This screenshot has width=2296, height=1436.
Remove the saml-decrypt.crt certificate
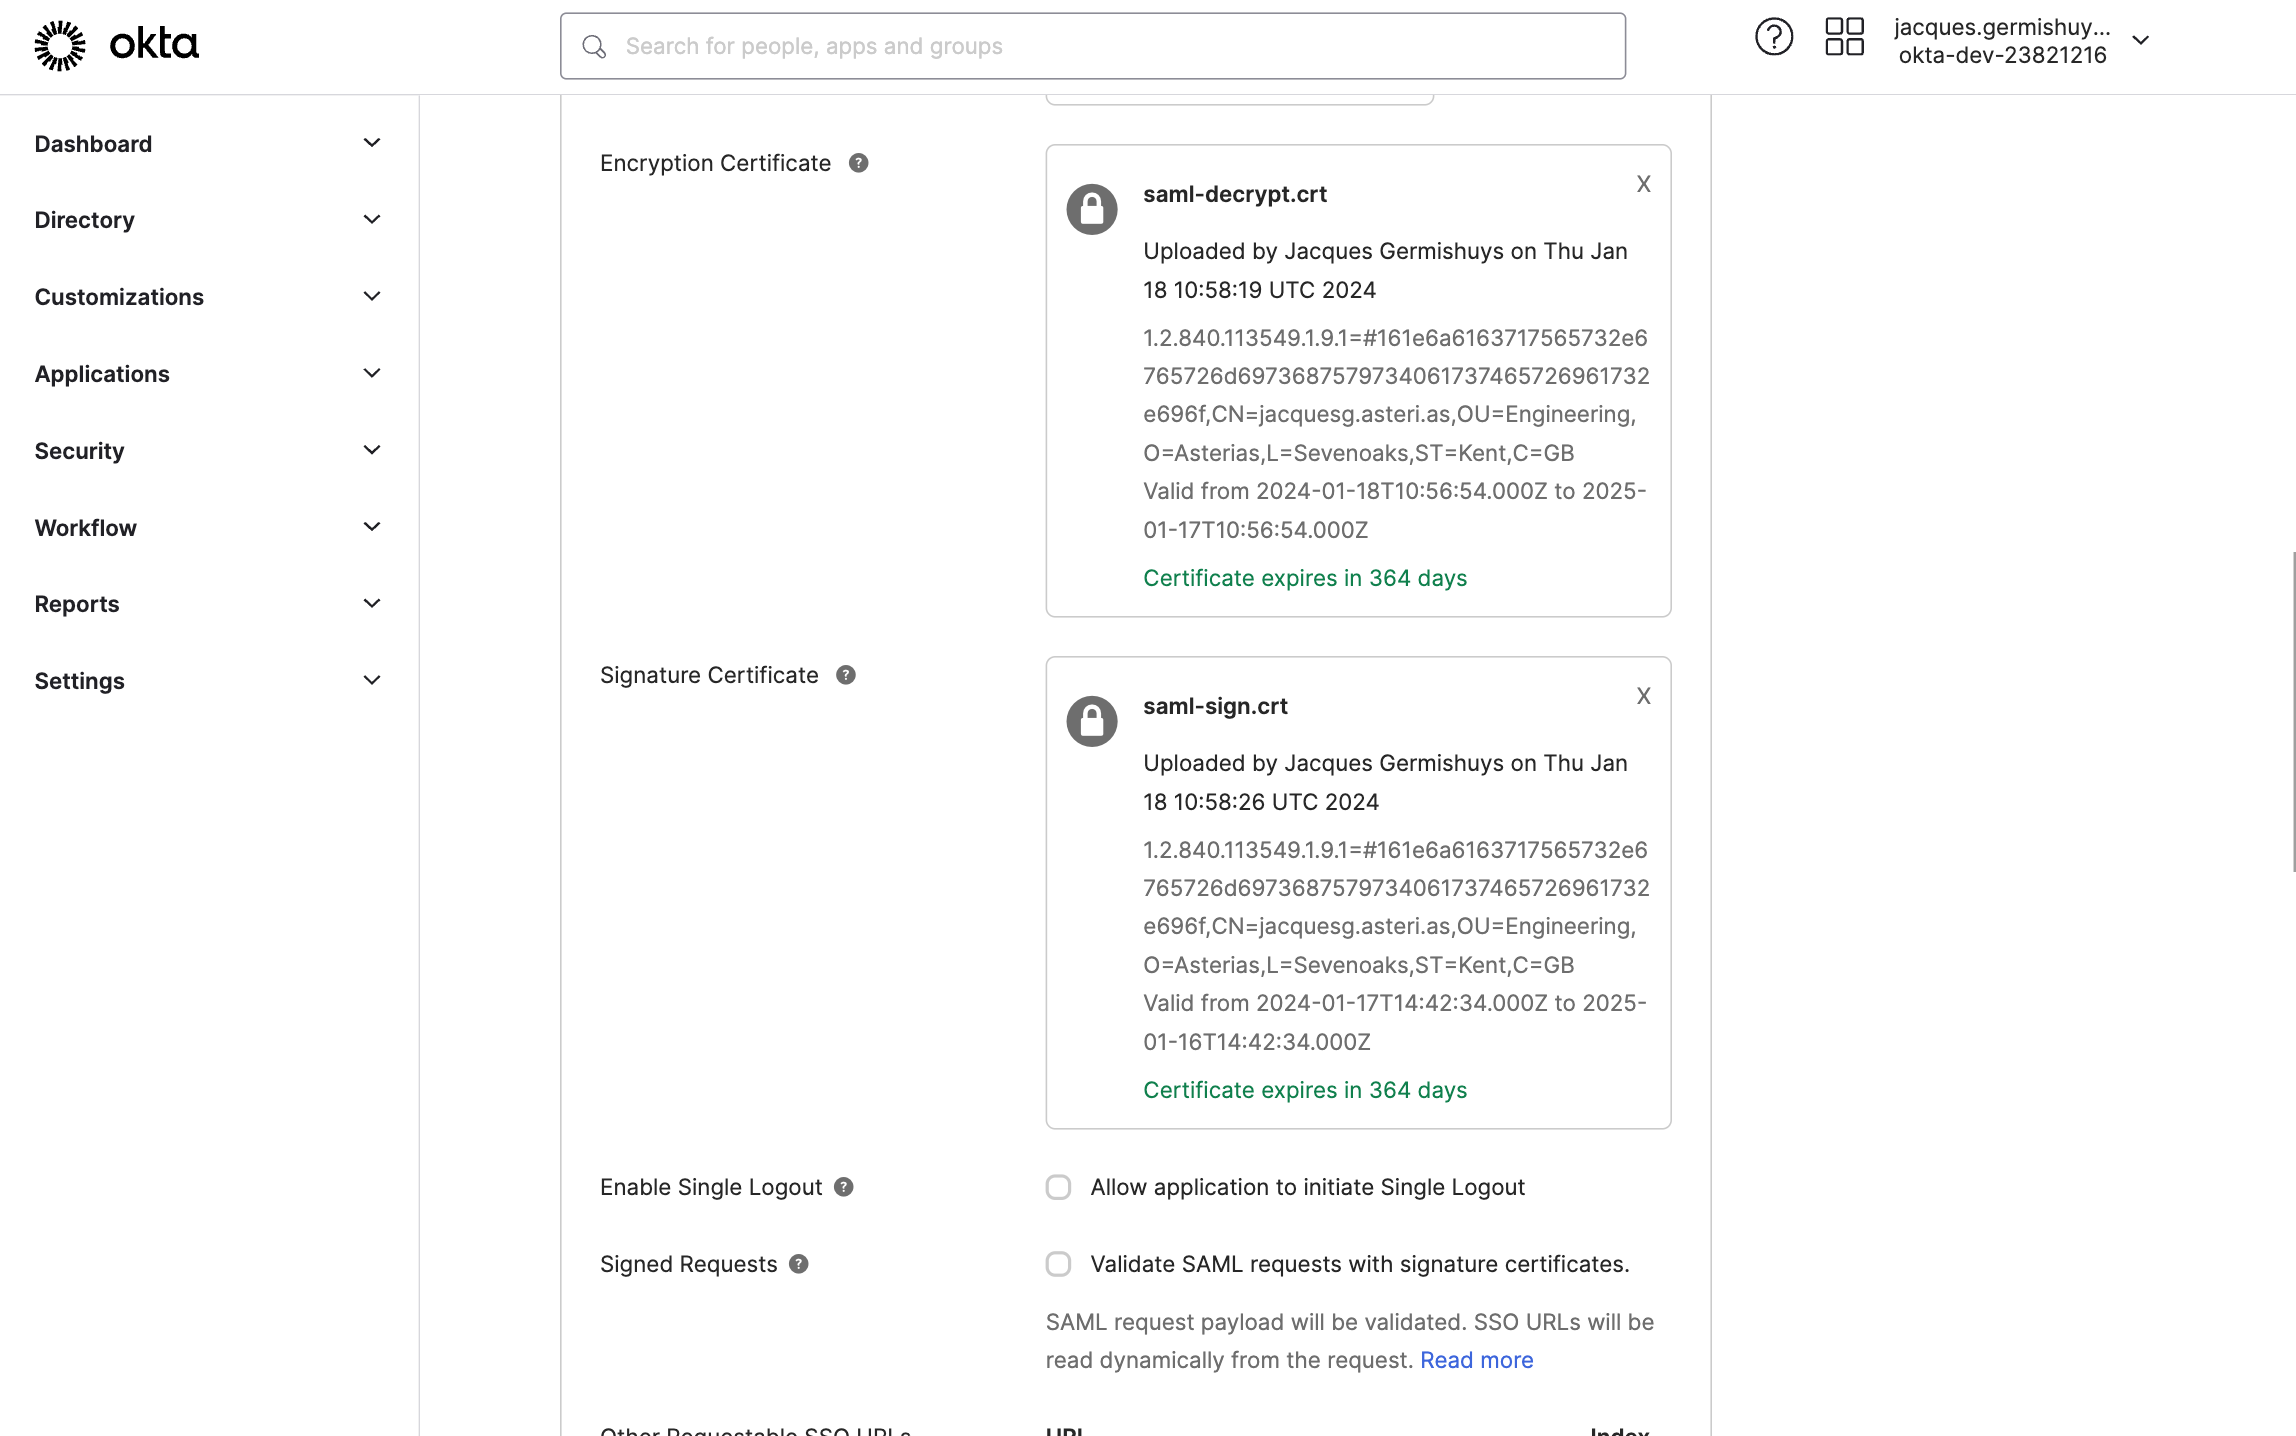coord(1643,183)
